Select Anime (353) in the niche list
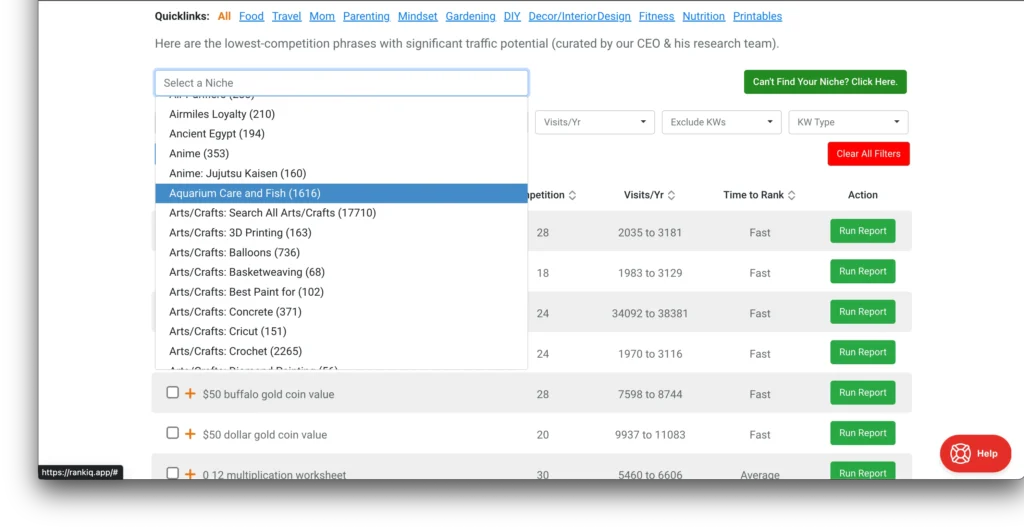This screenshot has width=1024, height=530. (x=341, y=153)
